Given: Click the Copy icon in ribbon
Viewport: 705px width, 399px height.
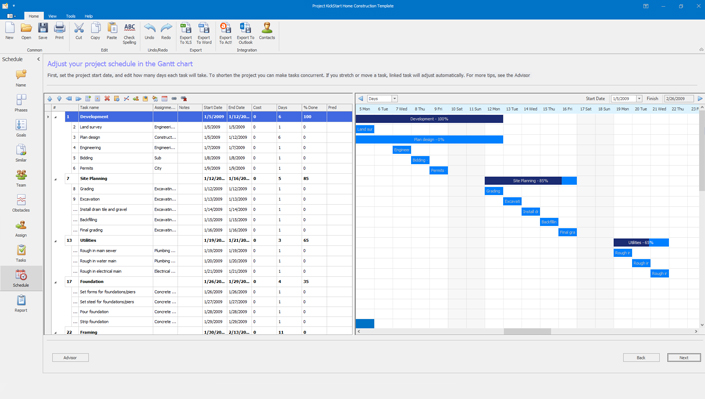Looking at the screenshot, I should point(95,31).
